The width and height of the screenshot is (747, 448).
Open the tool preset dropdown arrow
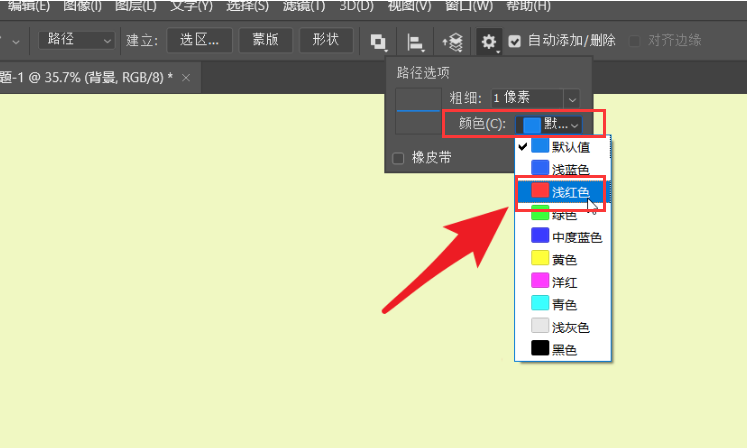pos(16,42)
